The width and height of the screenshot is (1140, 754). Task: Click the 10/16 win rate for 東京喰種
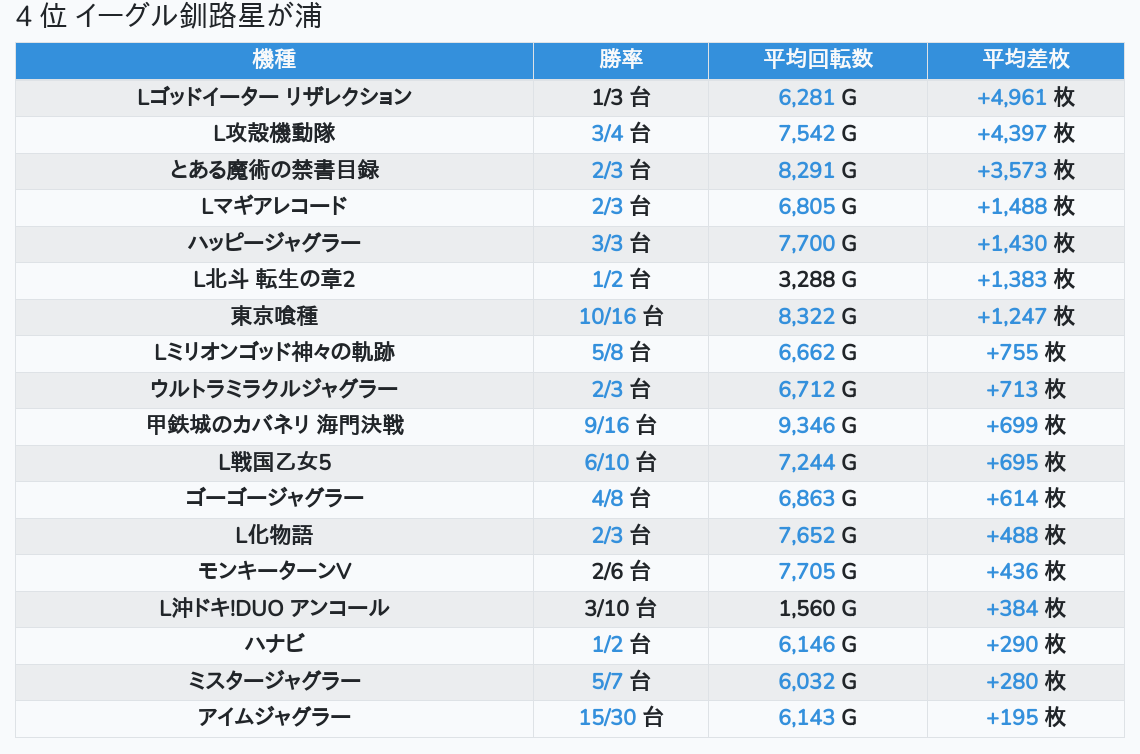pyautogui.click(x=608, y=316)
